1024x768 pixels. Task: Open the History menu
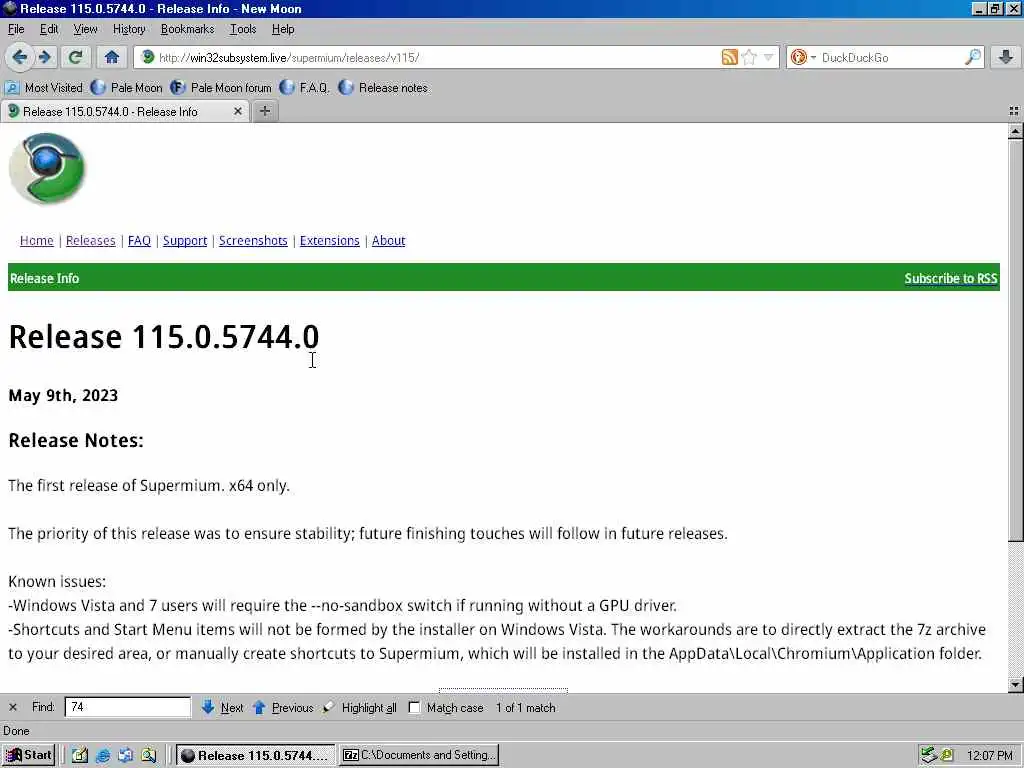click(129, 29)
